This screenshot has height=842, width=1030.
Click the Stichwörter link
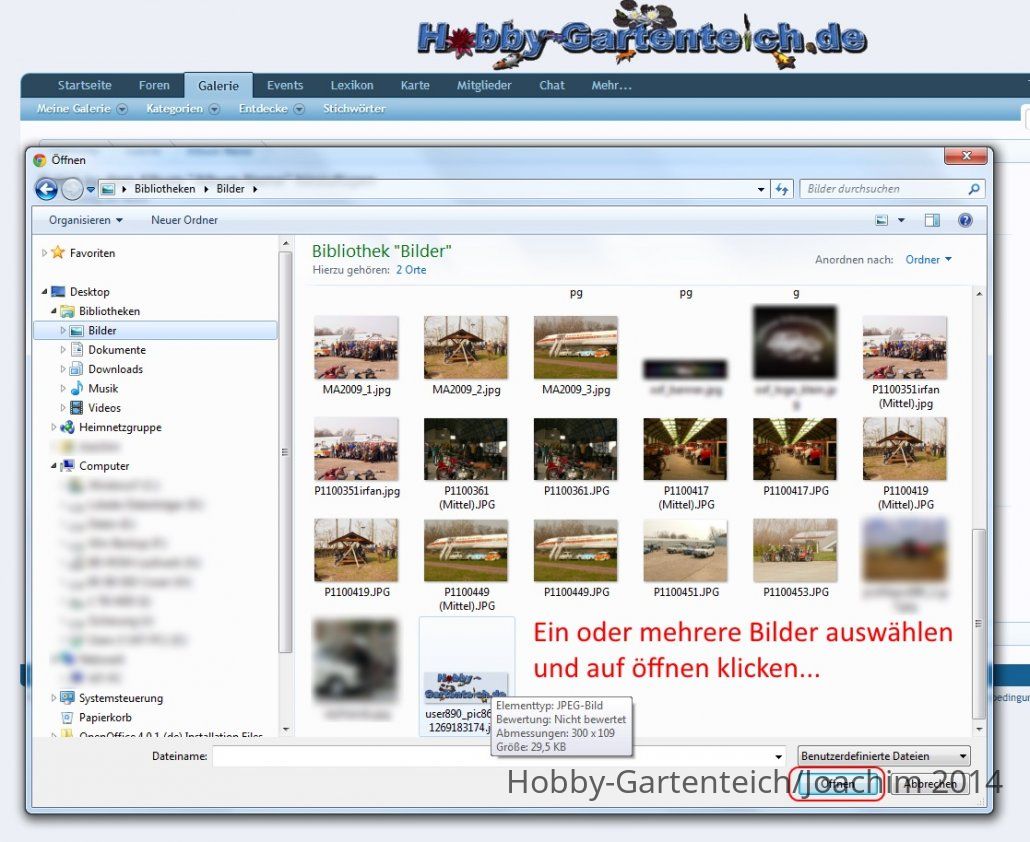[354, 108]
